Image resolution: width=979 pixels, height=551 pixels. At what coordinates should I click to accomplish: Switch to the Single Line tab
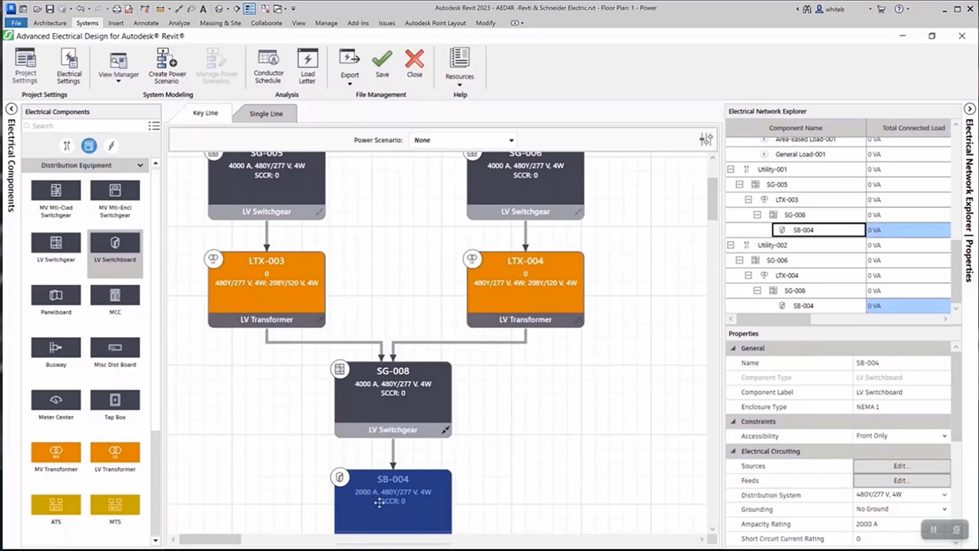click(x=266, y=114)
